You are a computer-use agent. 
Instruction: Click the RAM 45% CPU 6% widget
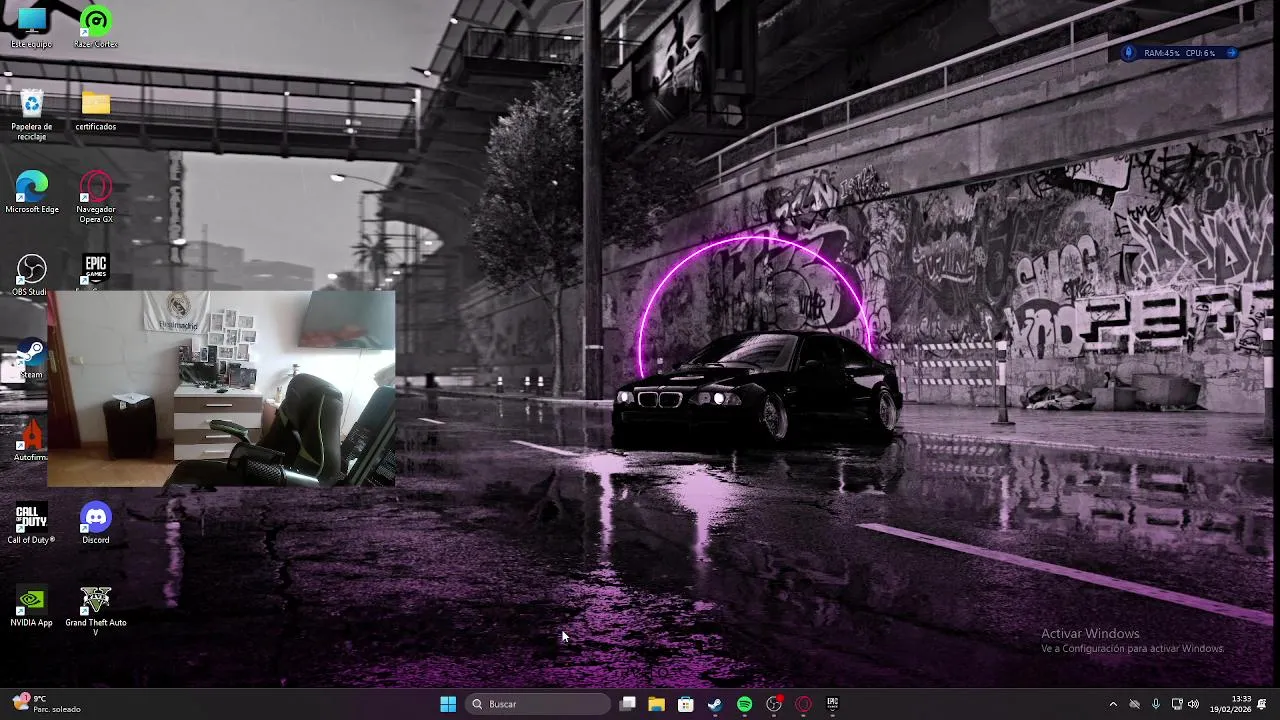pyautogui.click(x=1180, y=53)
